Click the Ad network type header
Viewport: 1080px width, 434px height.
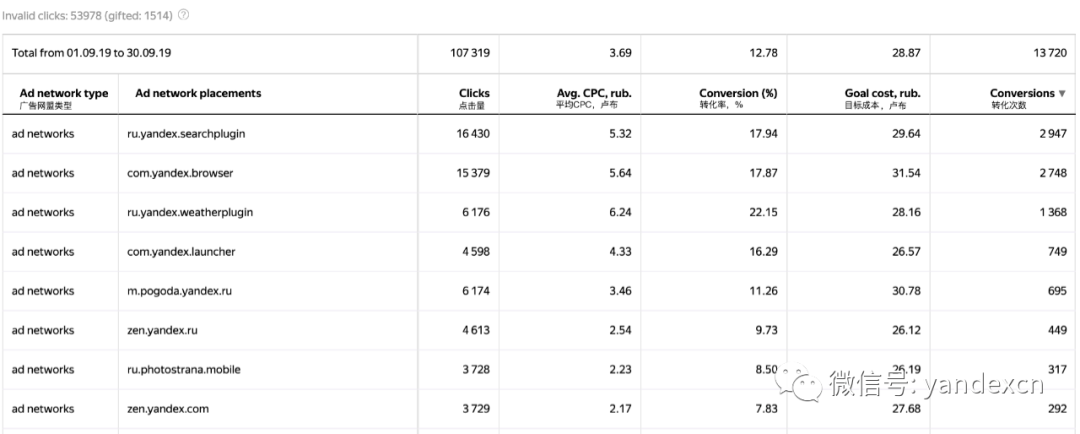coord(64,93)
